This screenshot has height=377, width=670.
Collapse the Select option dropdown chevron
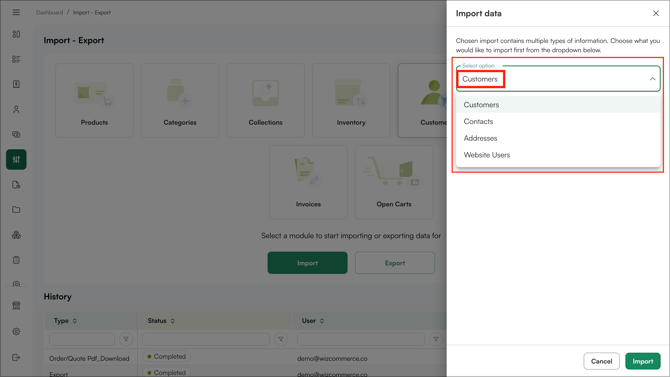652,79
